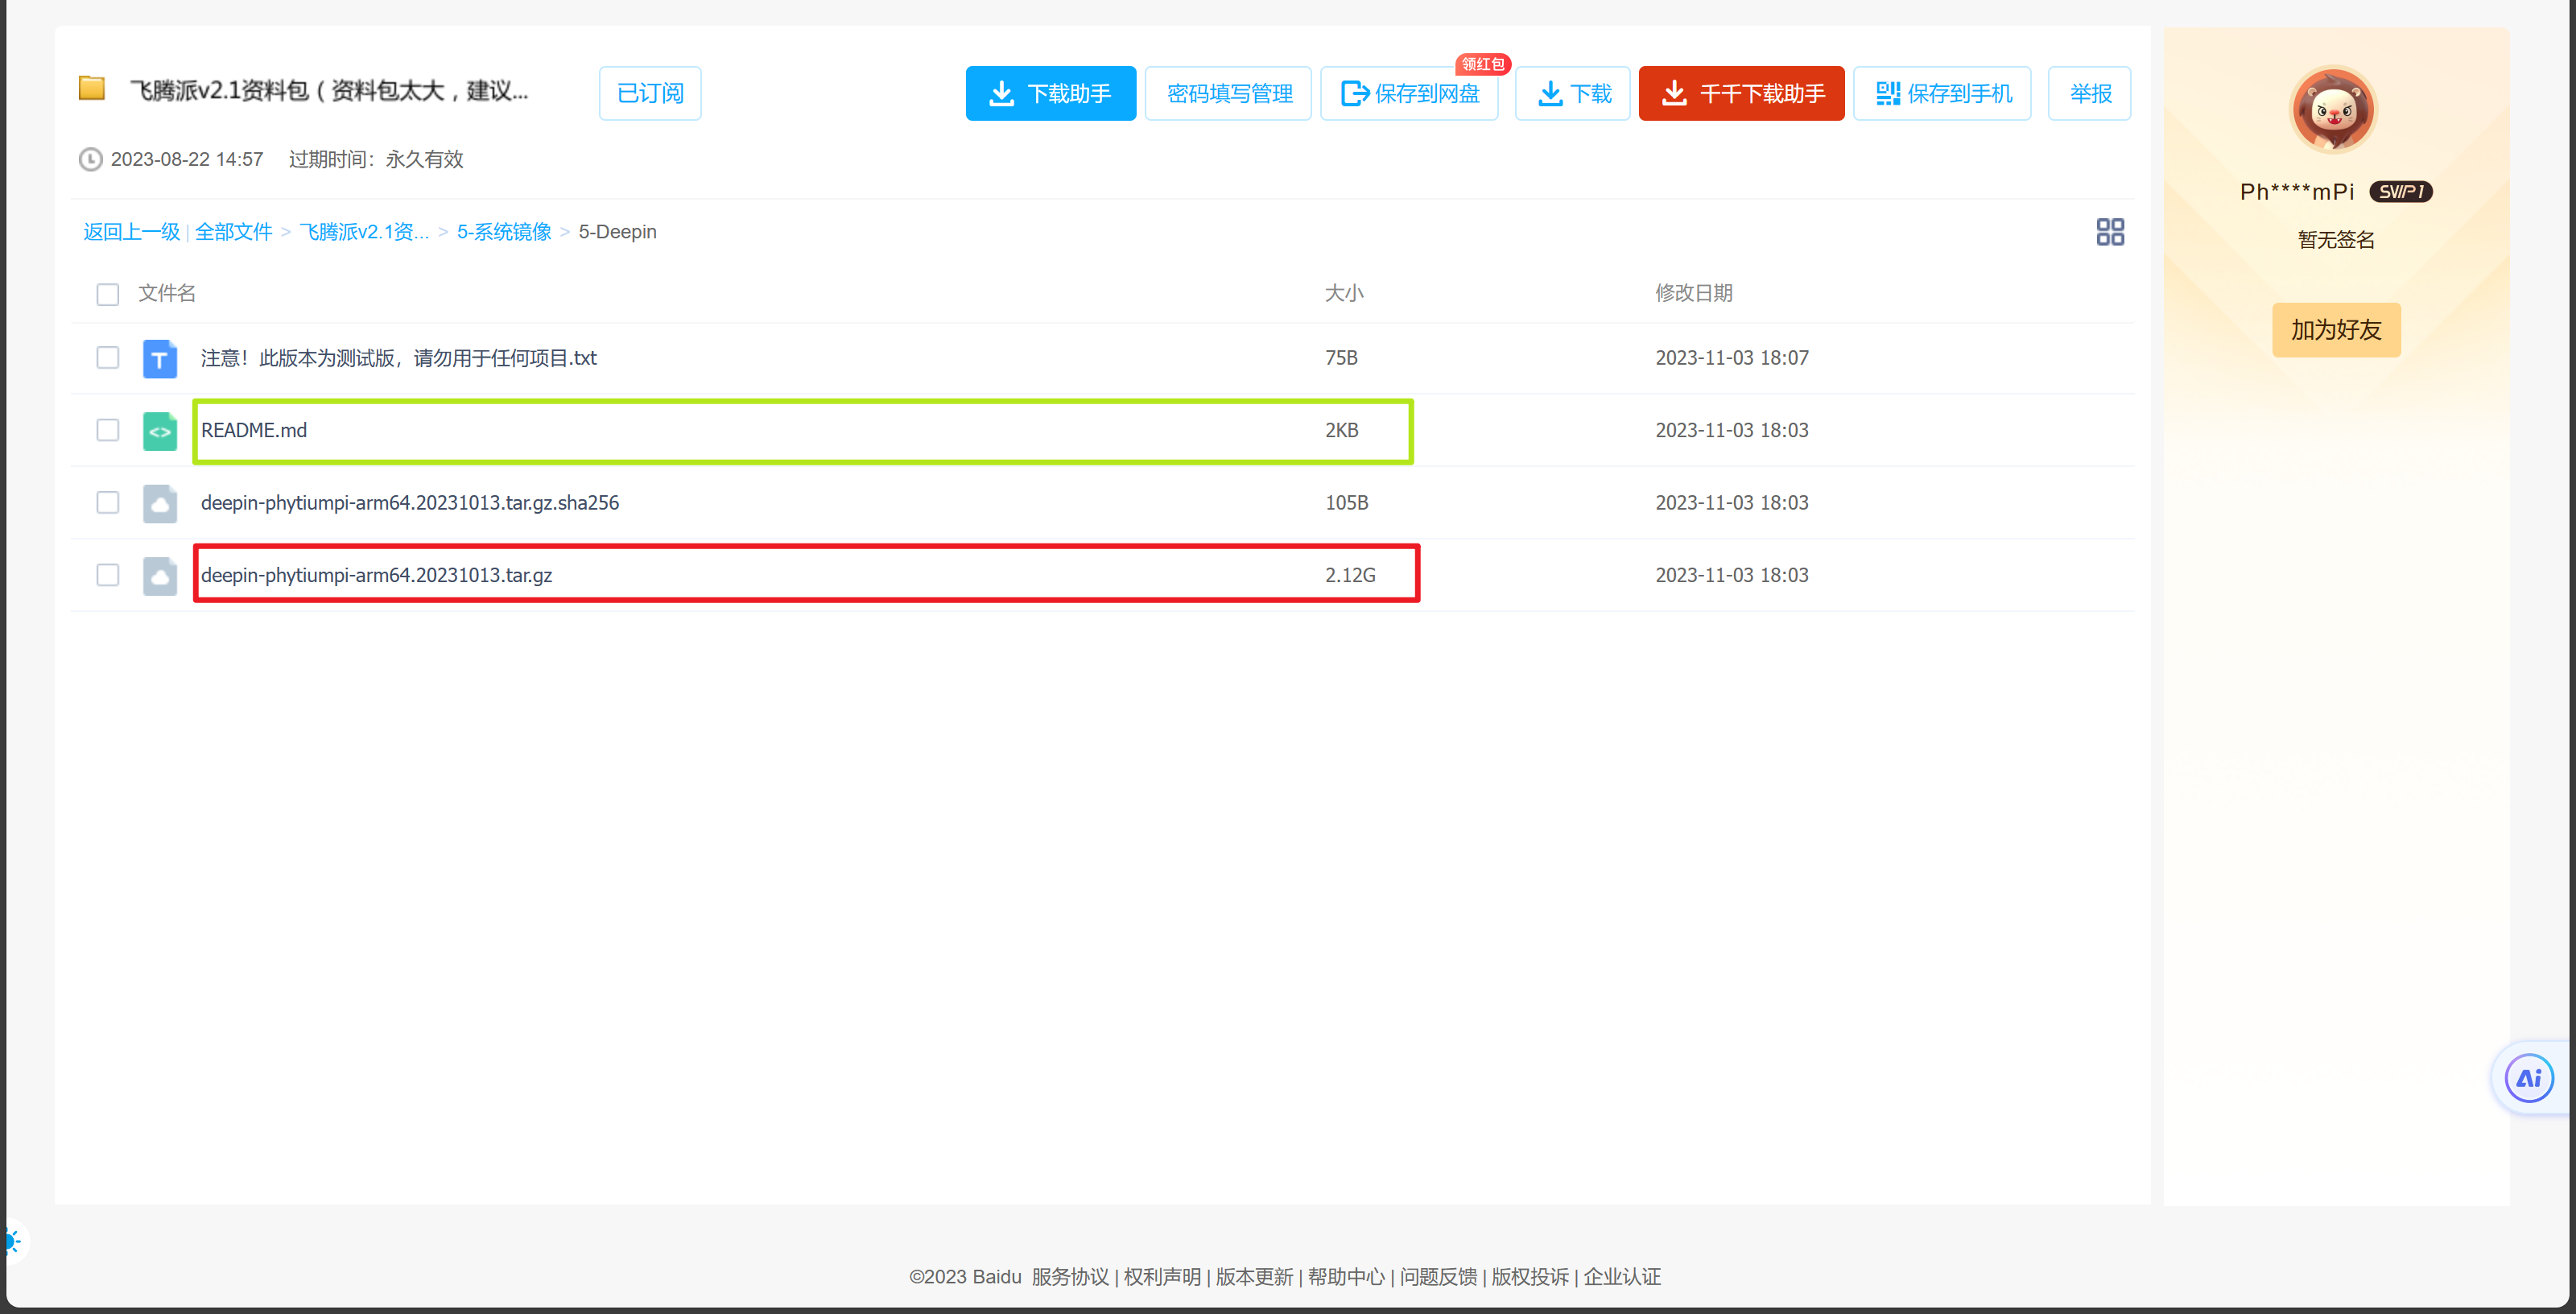Open 版权投诉 footer link

[1530, 1277]
